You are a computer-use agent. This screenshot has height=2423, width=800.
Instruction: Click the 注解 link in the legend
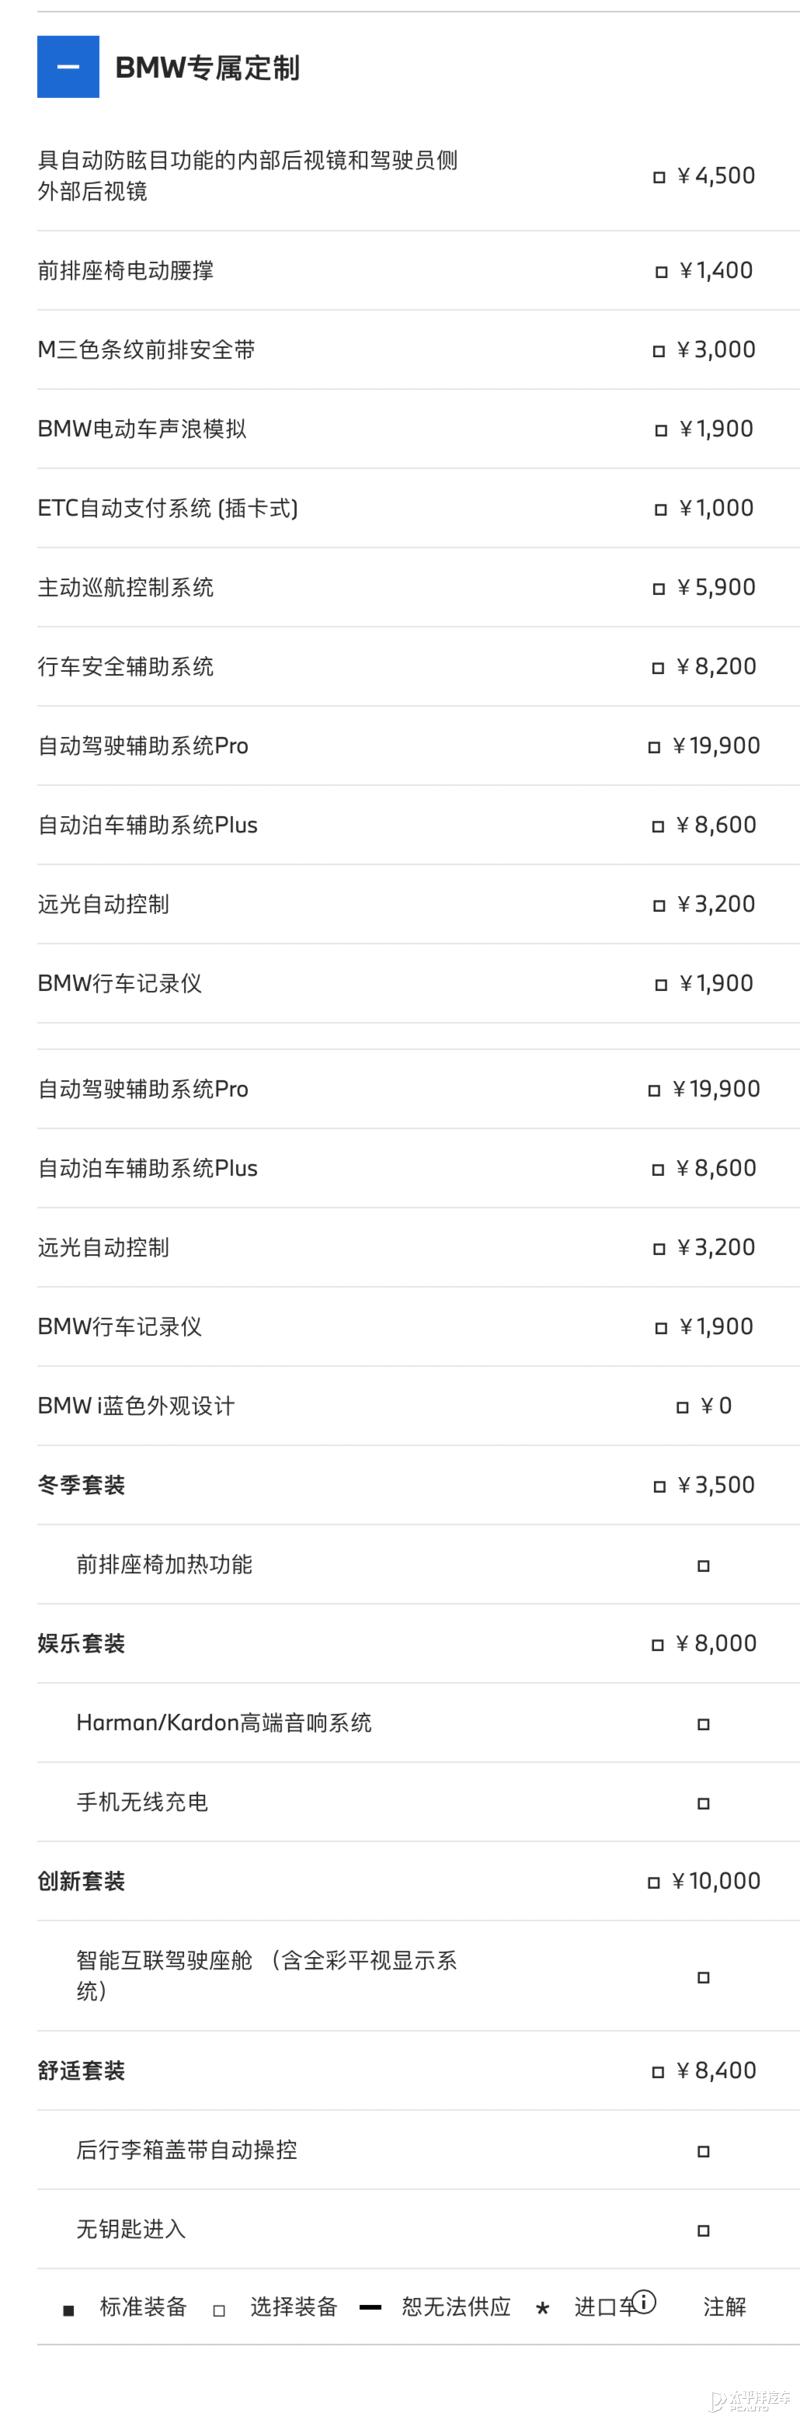[724, 2306]
